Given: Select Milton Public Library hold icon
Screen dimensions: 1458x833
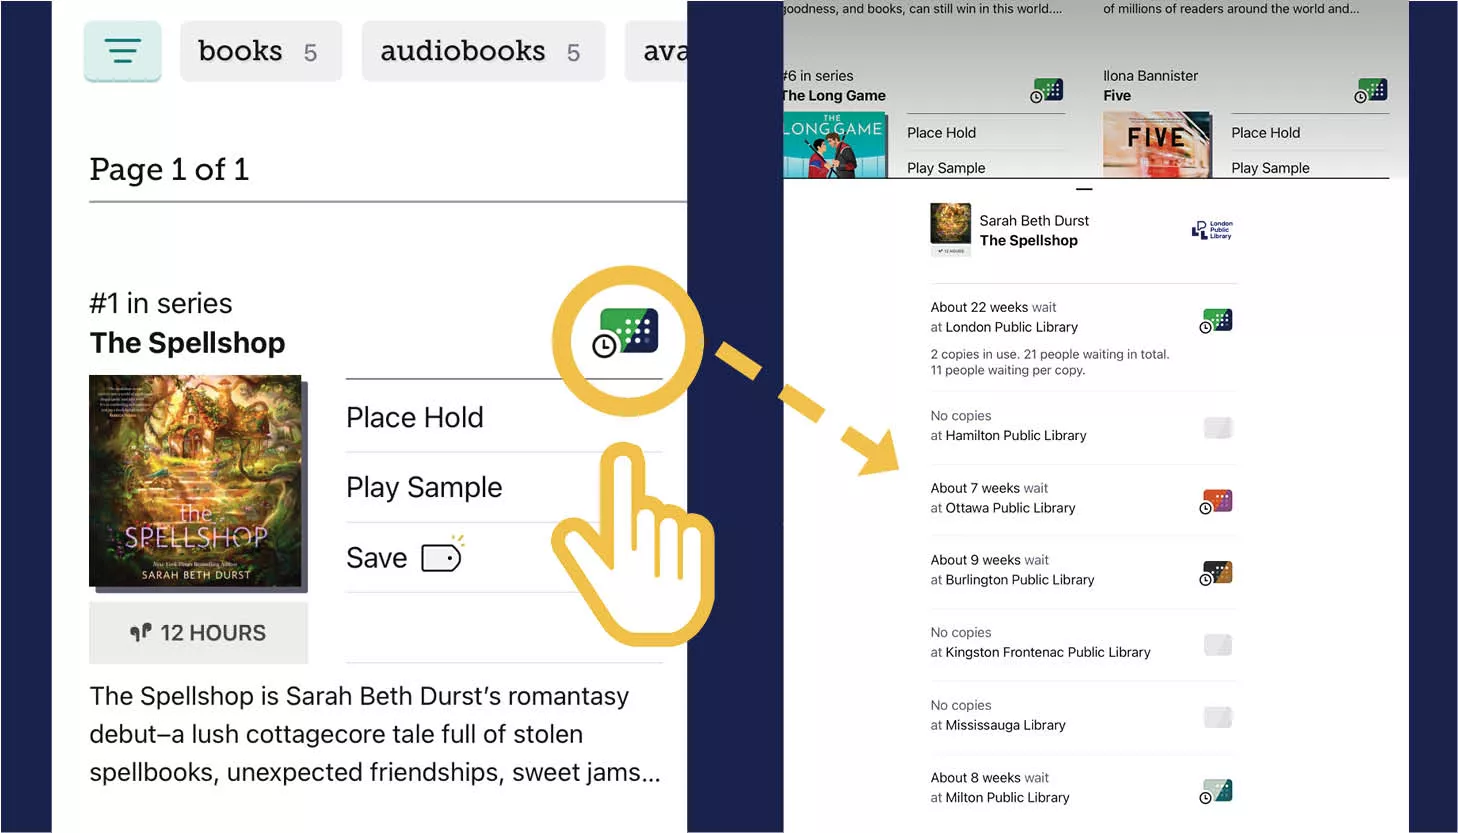Looking at the screenshot, I should coord(1216,792).
